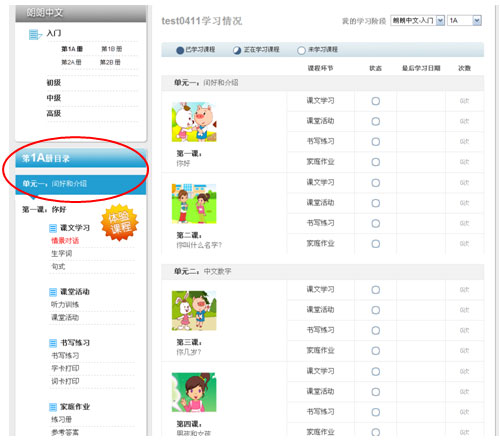Toggle status circle for 第三课 课文学习
The width and height of the screenshot is (500, 443).
tap(376, 290)
